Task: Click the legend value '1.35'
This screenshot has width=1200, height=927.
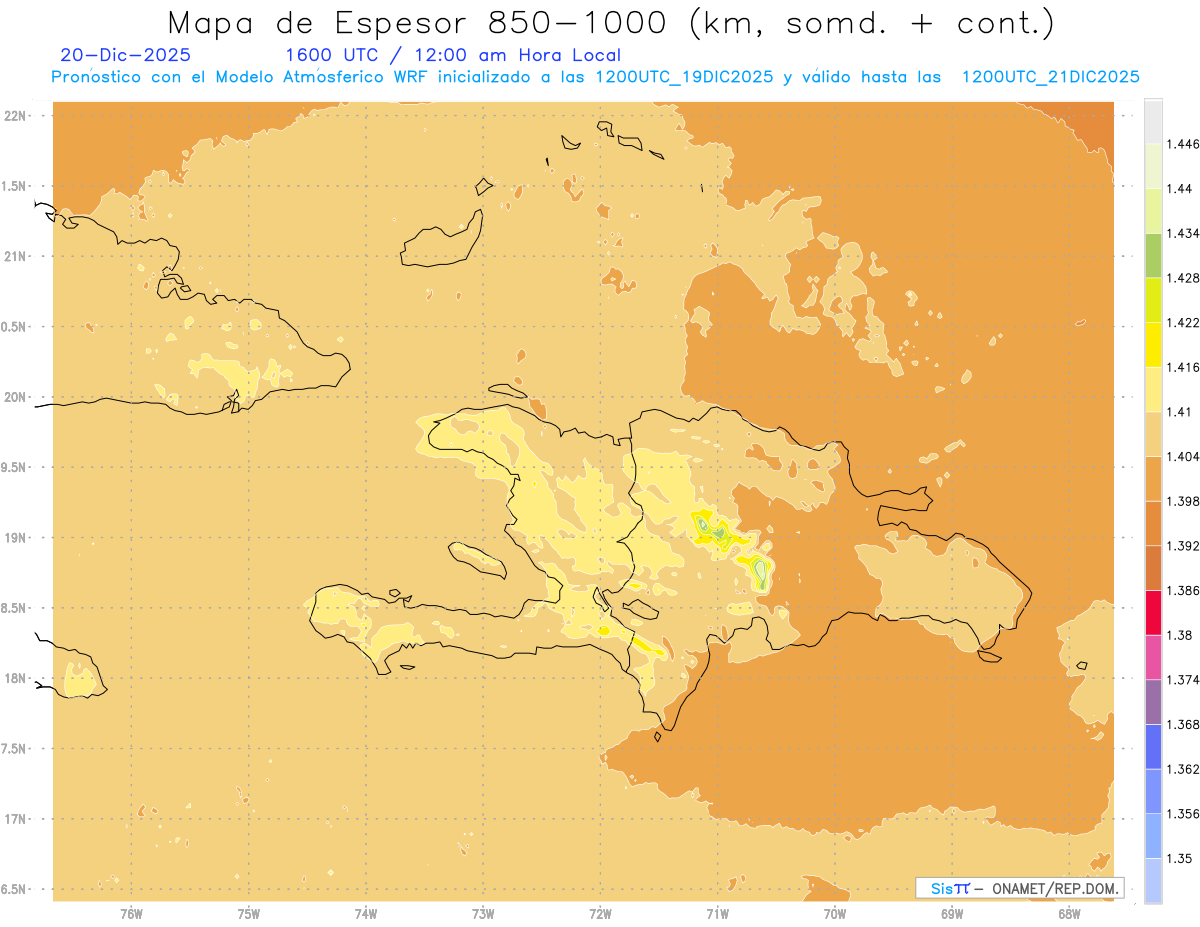Action: point(1180,858)
